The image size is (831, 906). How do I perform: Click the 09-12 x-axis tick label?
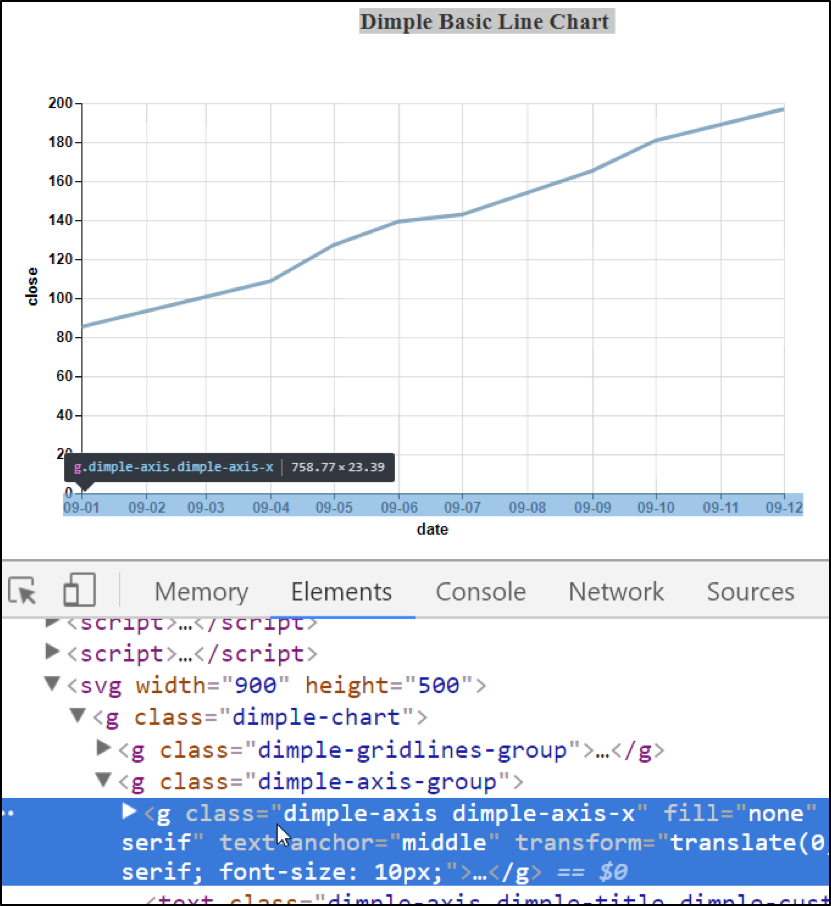(x=784, y=508)
